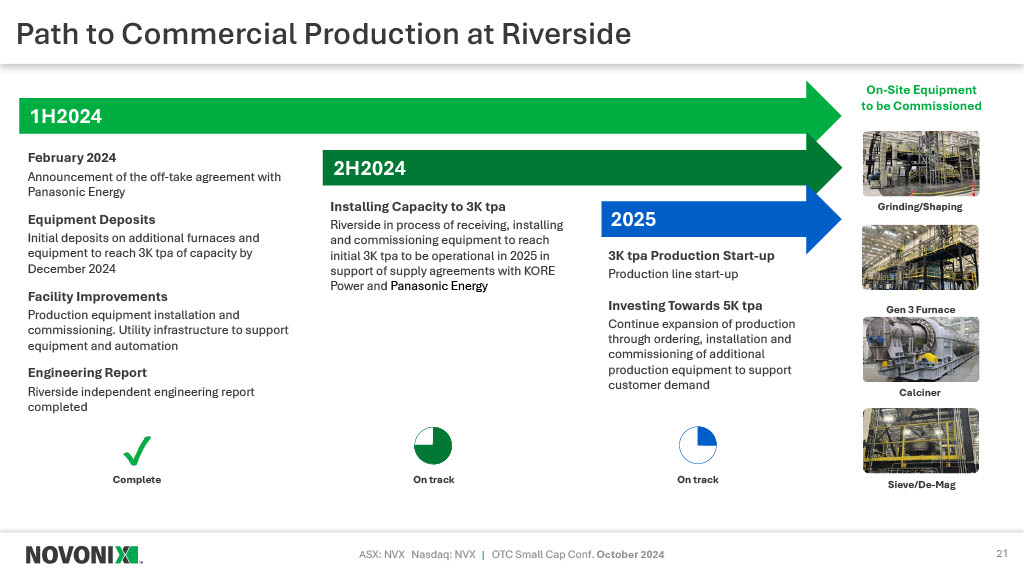Select the Sieve/De-Mag equipment photo
1024x576 pixels.
(x=920, y=440)
